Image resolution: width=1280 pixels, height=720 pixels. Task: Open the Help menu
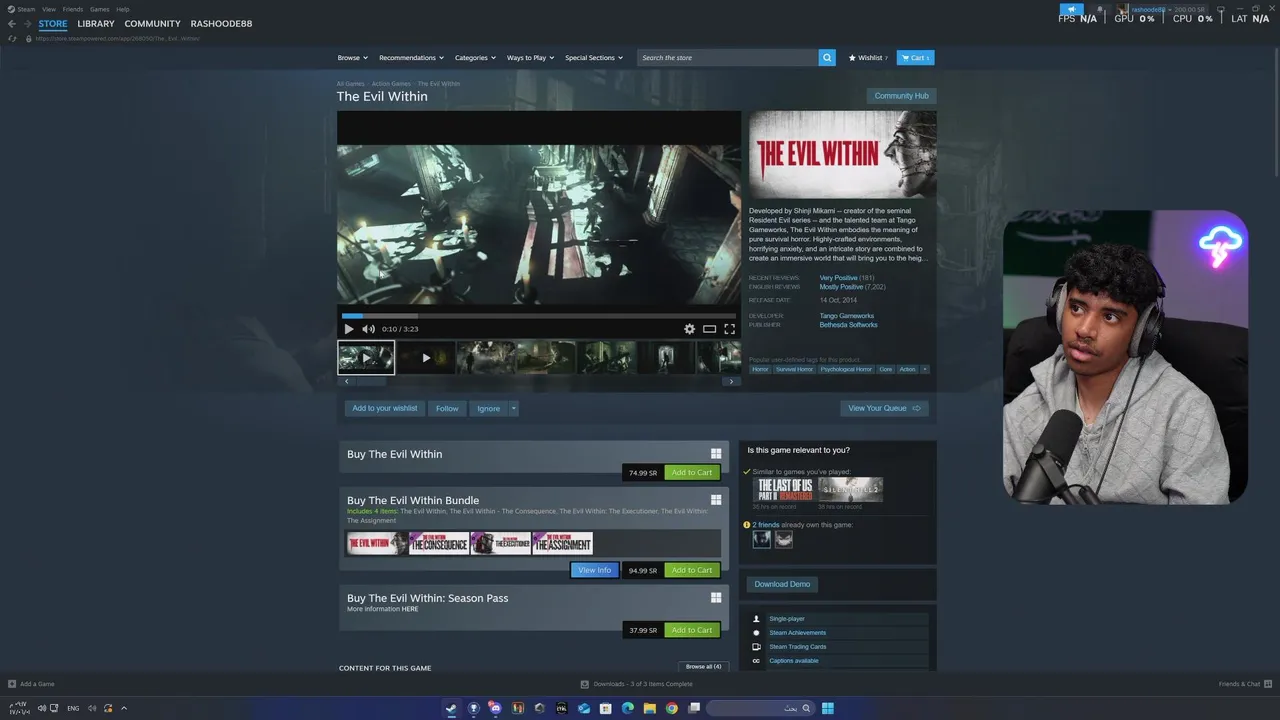(123, 9)
